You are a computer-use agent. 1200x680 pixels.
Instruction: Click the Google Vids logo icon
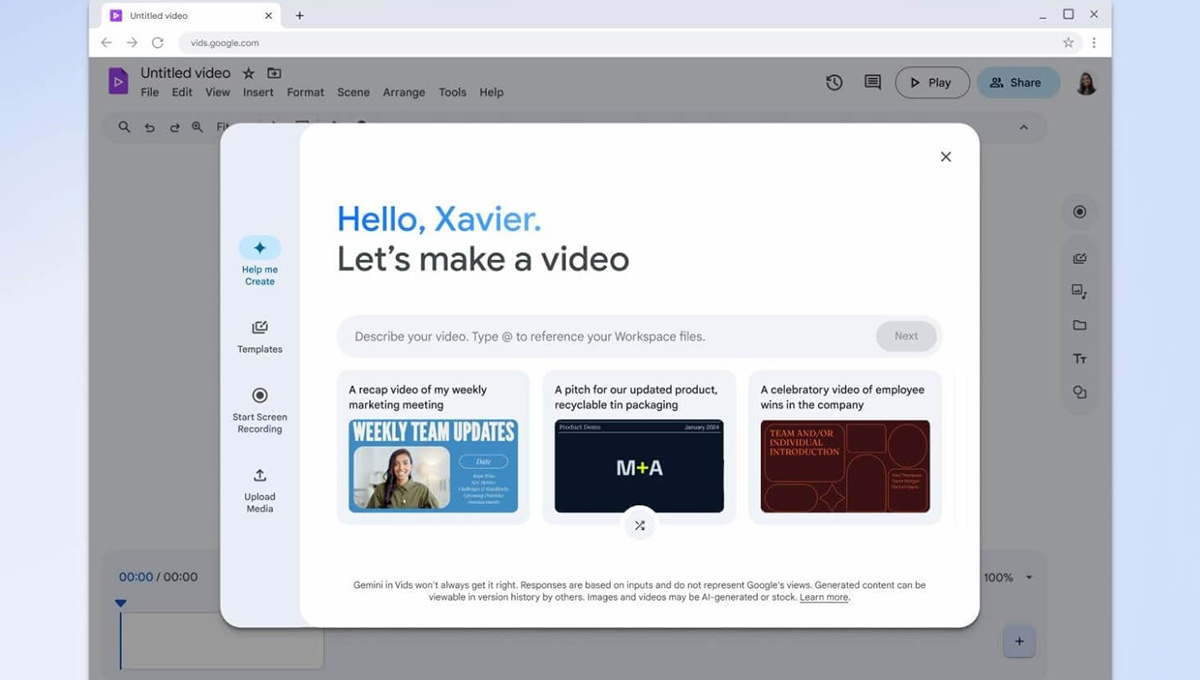pyautogui.click(x=118, y=81)
